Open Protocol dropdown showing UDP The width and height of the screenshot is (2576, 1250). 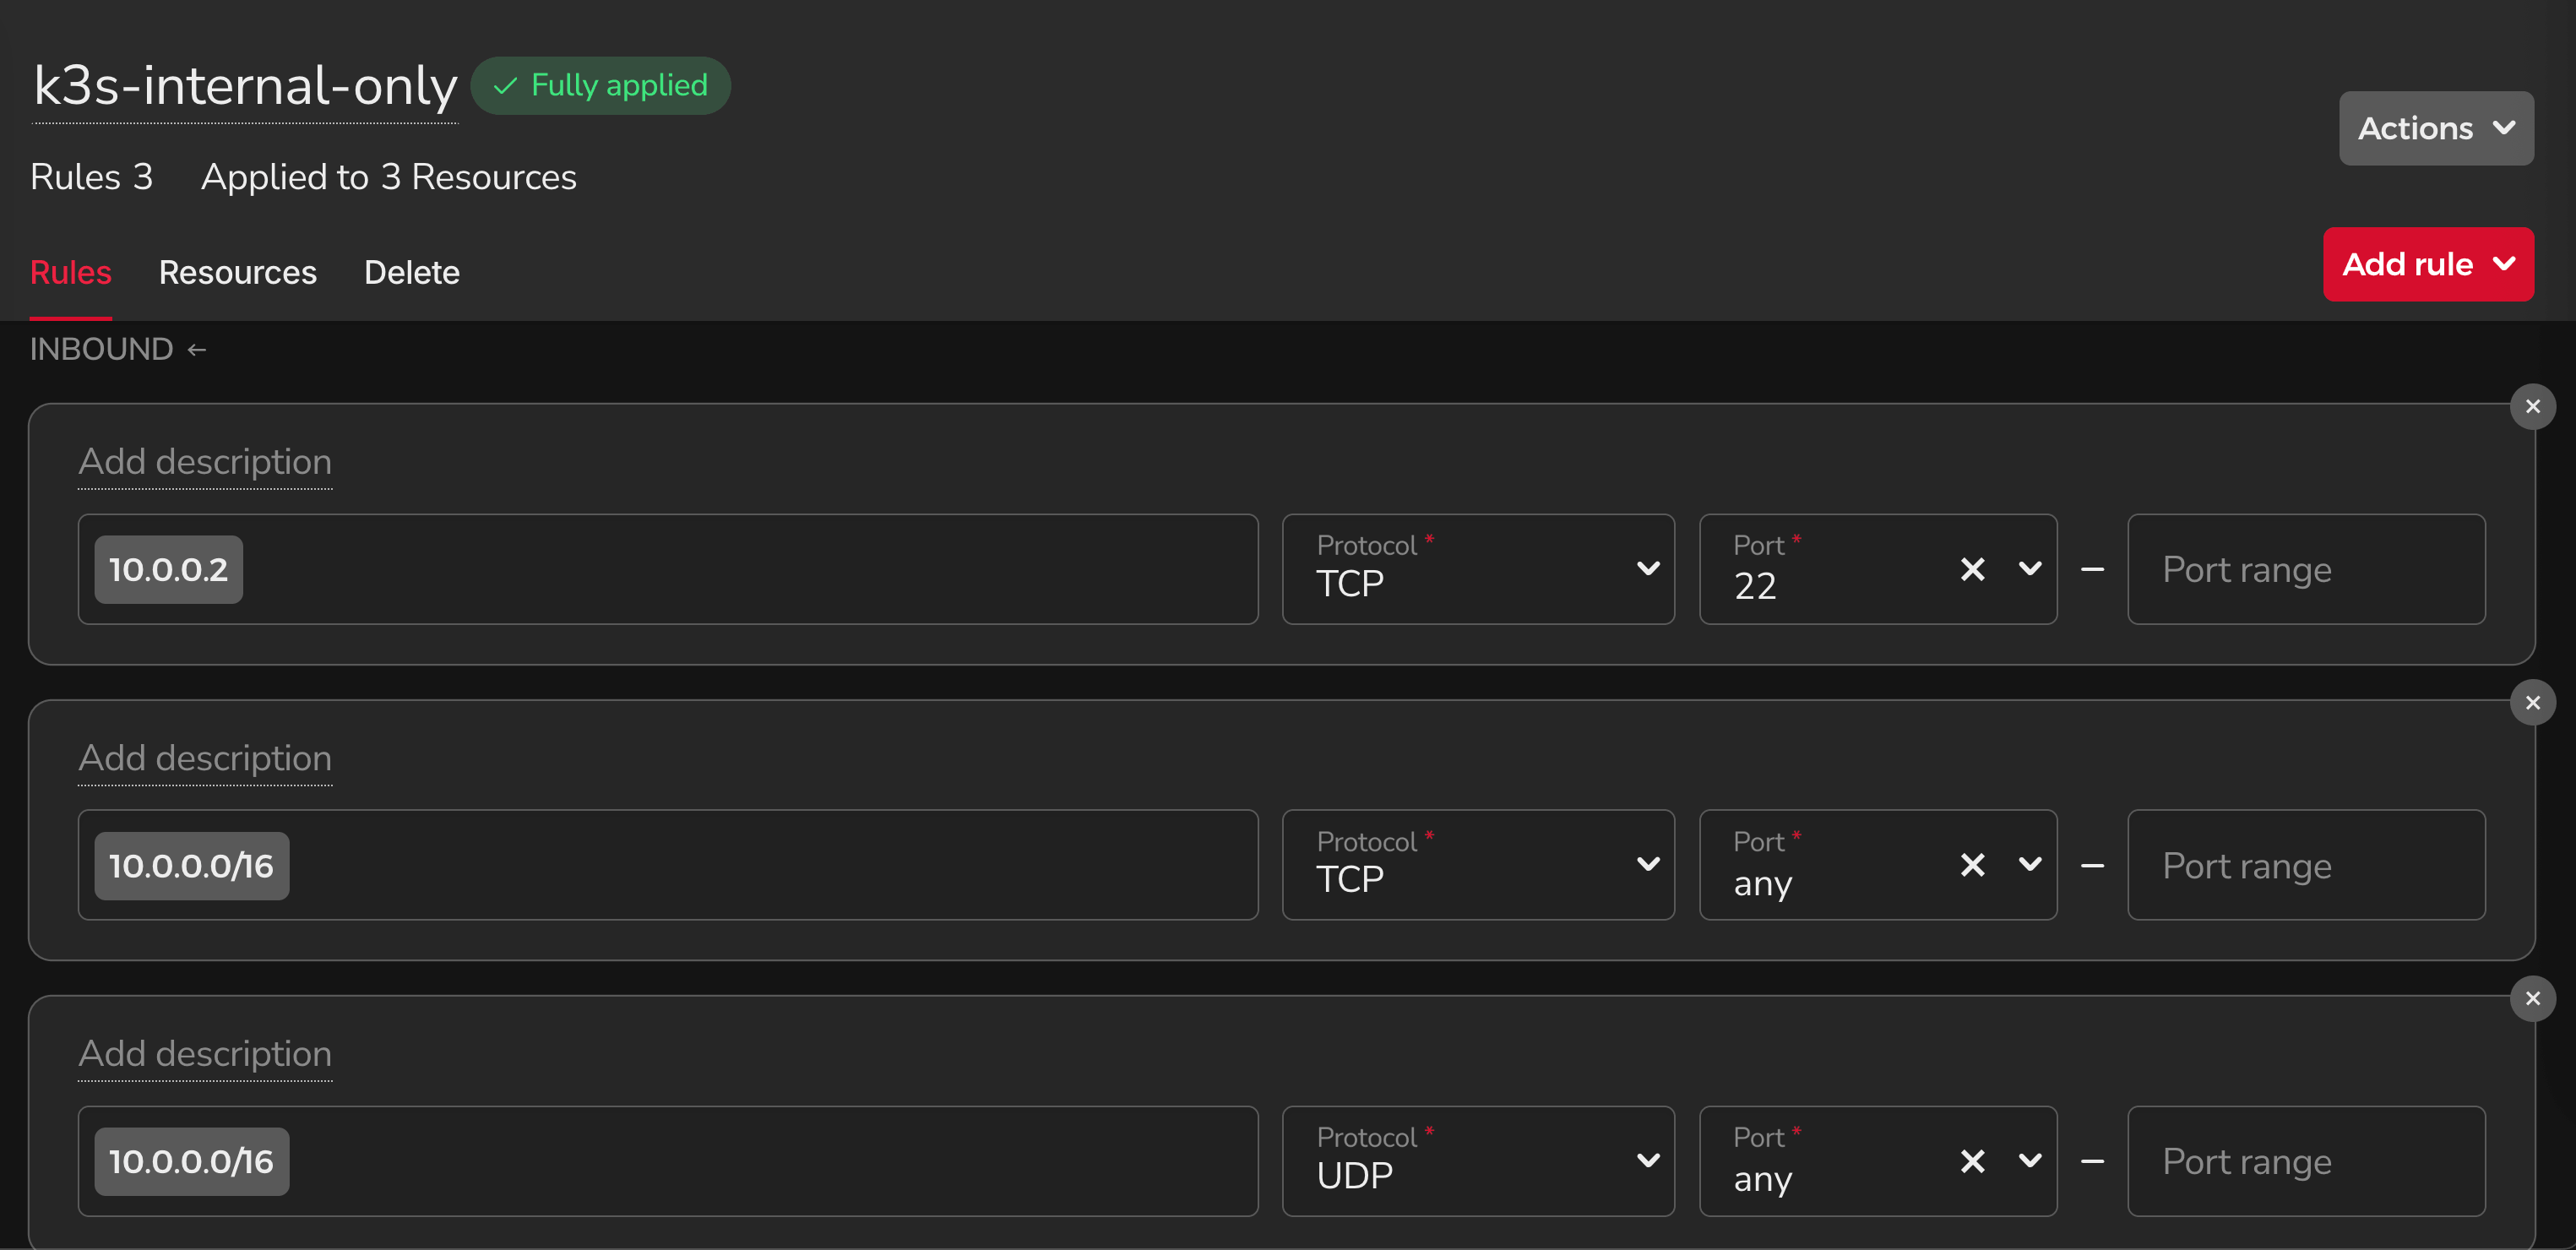click(1478, 1161)
